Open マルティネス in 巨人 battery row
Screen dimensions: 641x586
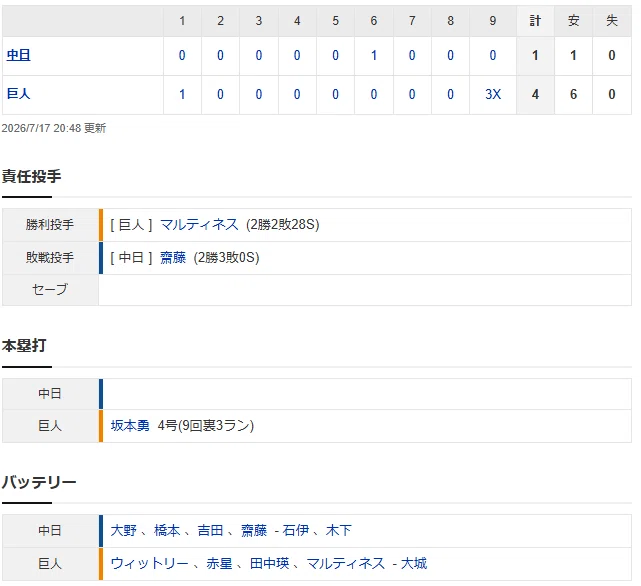point(346,564)
